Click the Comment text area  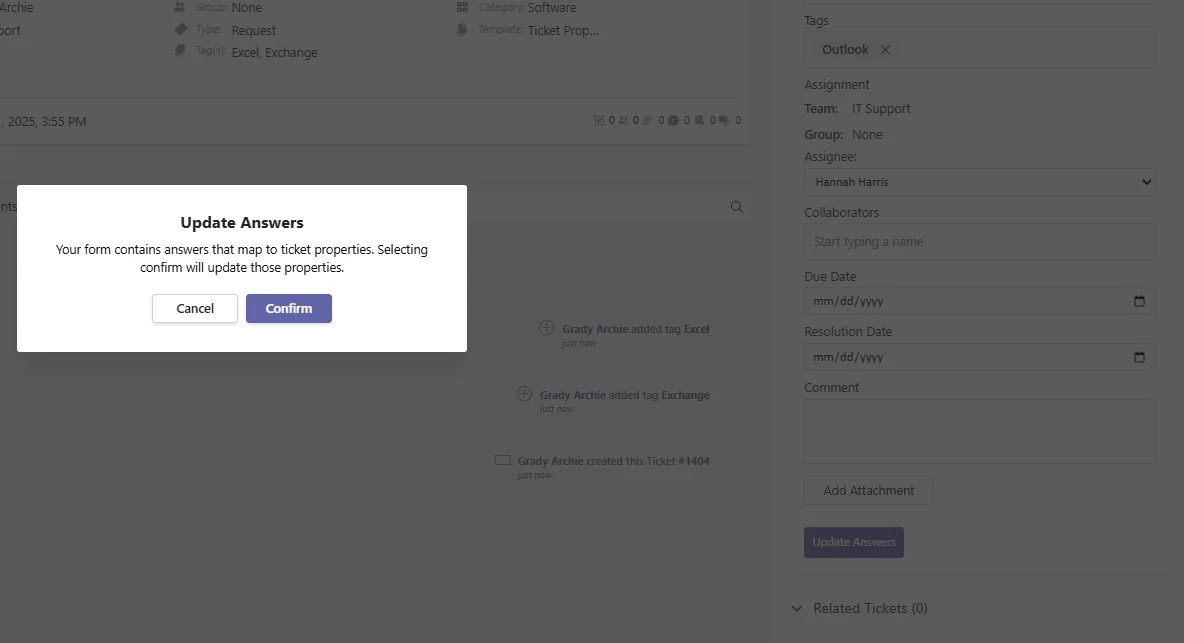[979, 431]
